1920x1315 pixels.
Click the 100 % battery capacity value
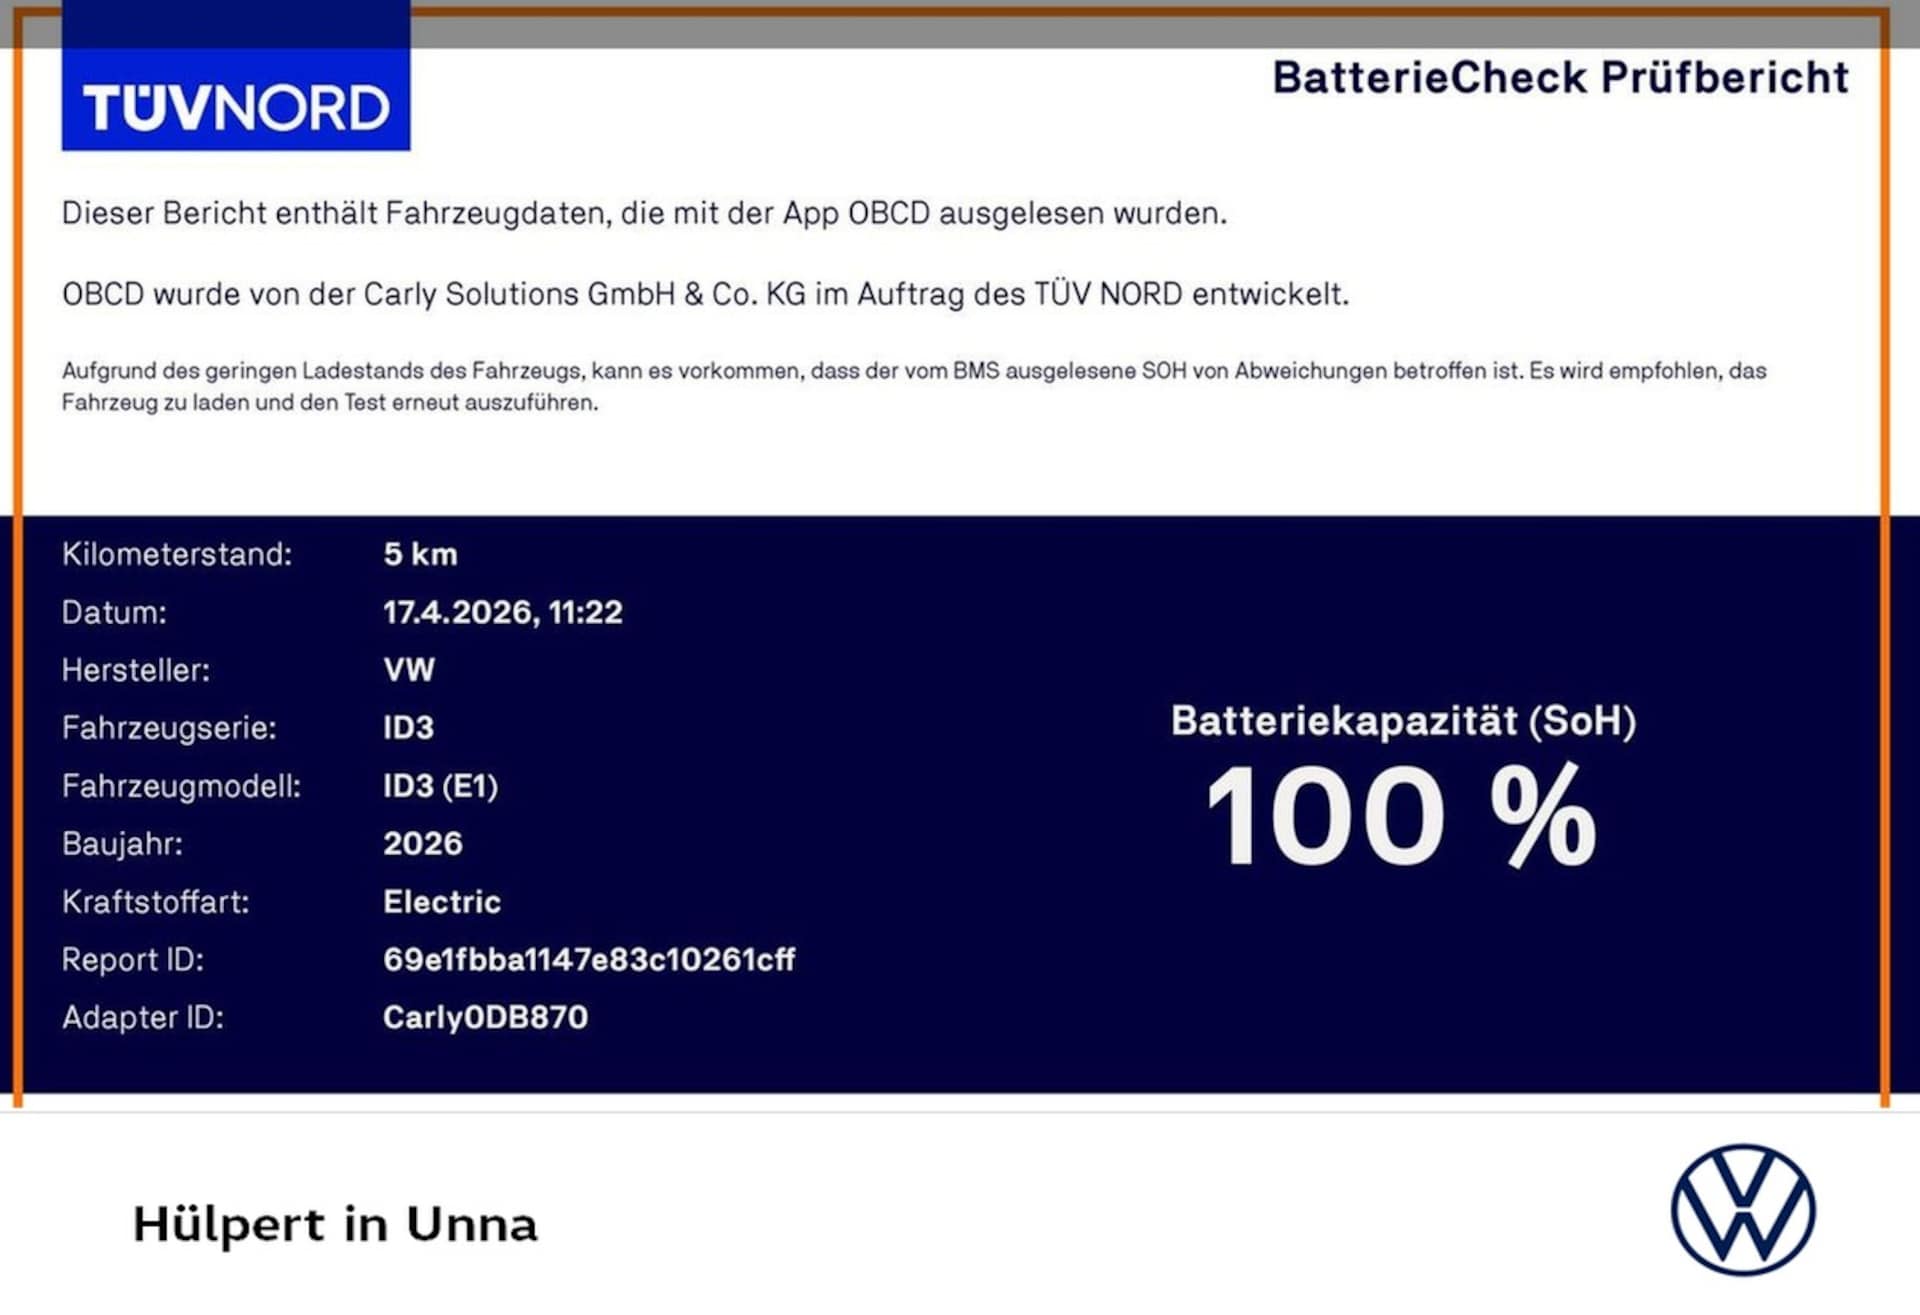[1401, 816]
